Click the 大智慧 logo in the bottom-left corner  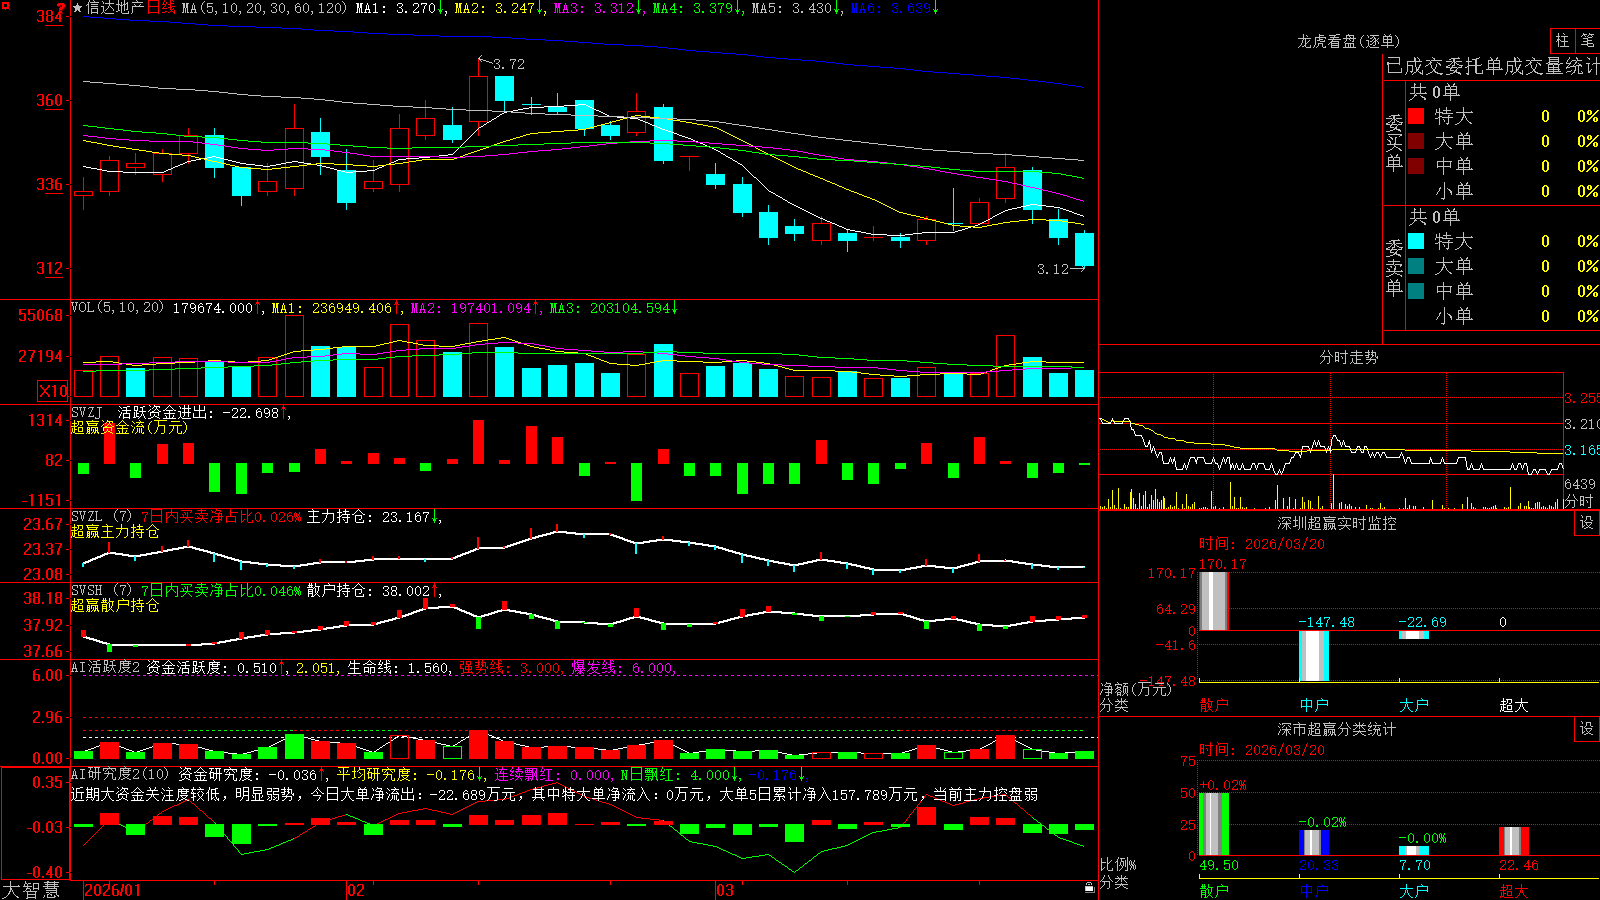click(31, 890)
